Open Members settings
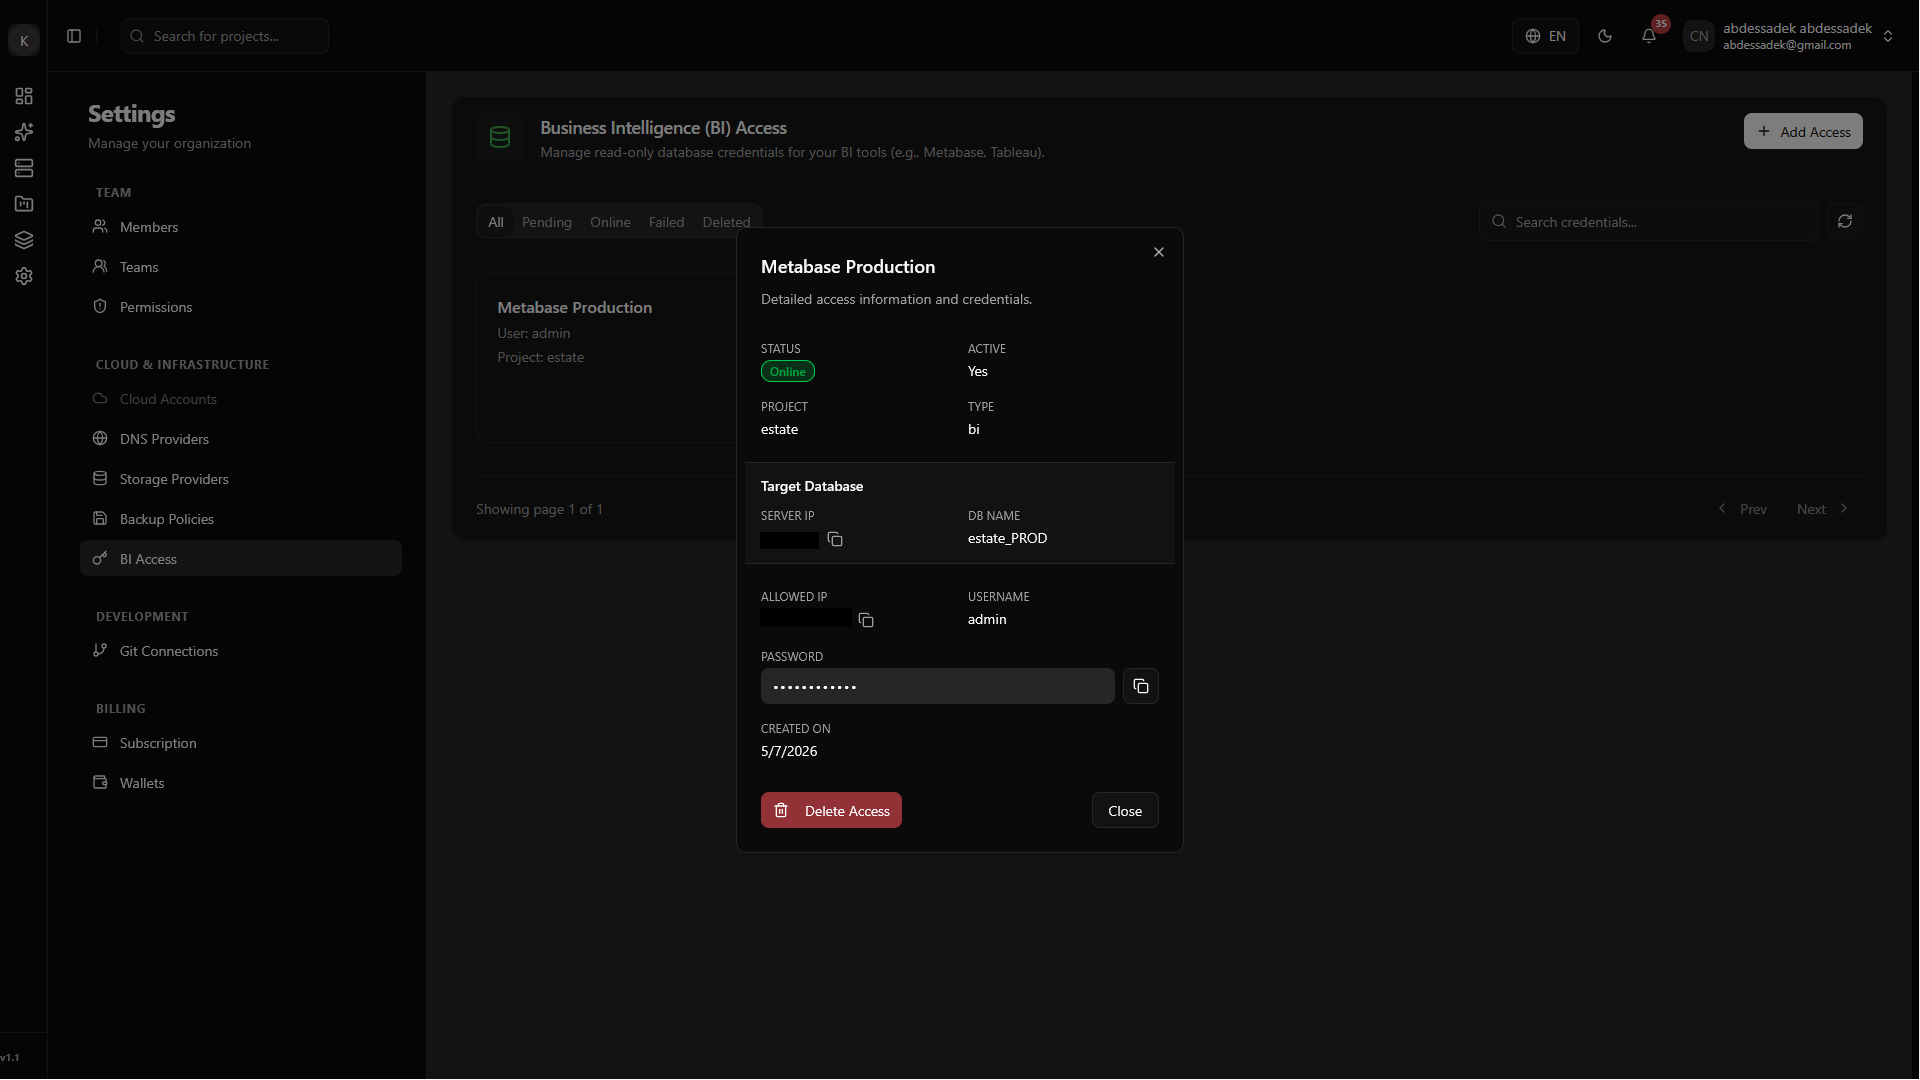The height and width of the screenshot is (1080, 1920). pyautogui.click(x=241, y=227)
